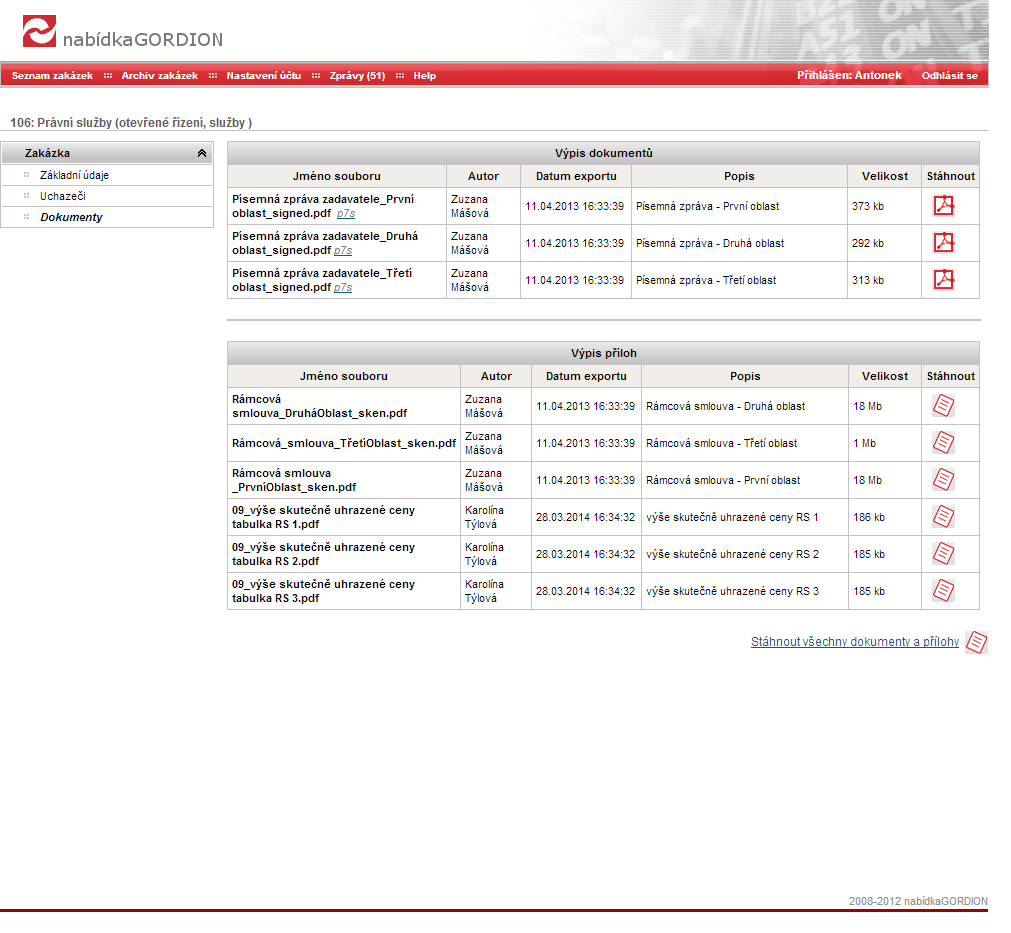Download attachment tabulka RS 1.pdf
Screen dimensions: 1011x933
(x=943, y=517)
